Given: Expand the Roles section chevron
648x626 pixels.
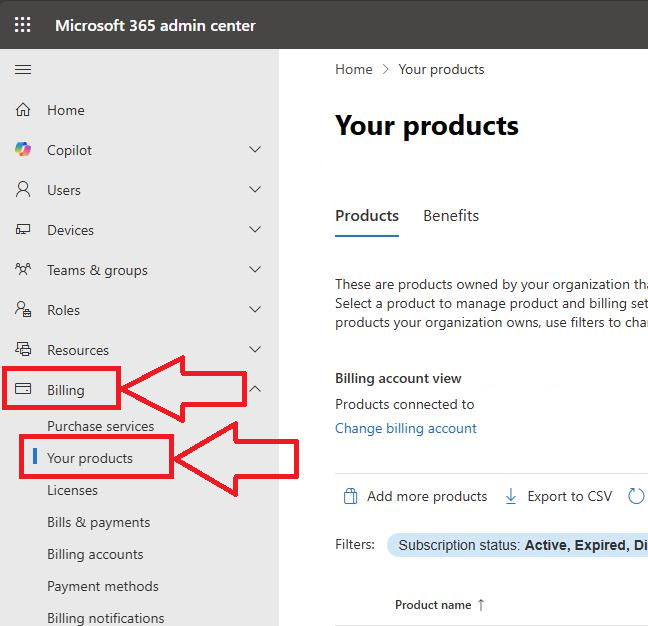Looking at the screenshot, I should (255, 309).
